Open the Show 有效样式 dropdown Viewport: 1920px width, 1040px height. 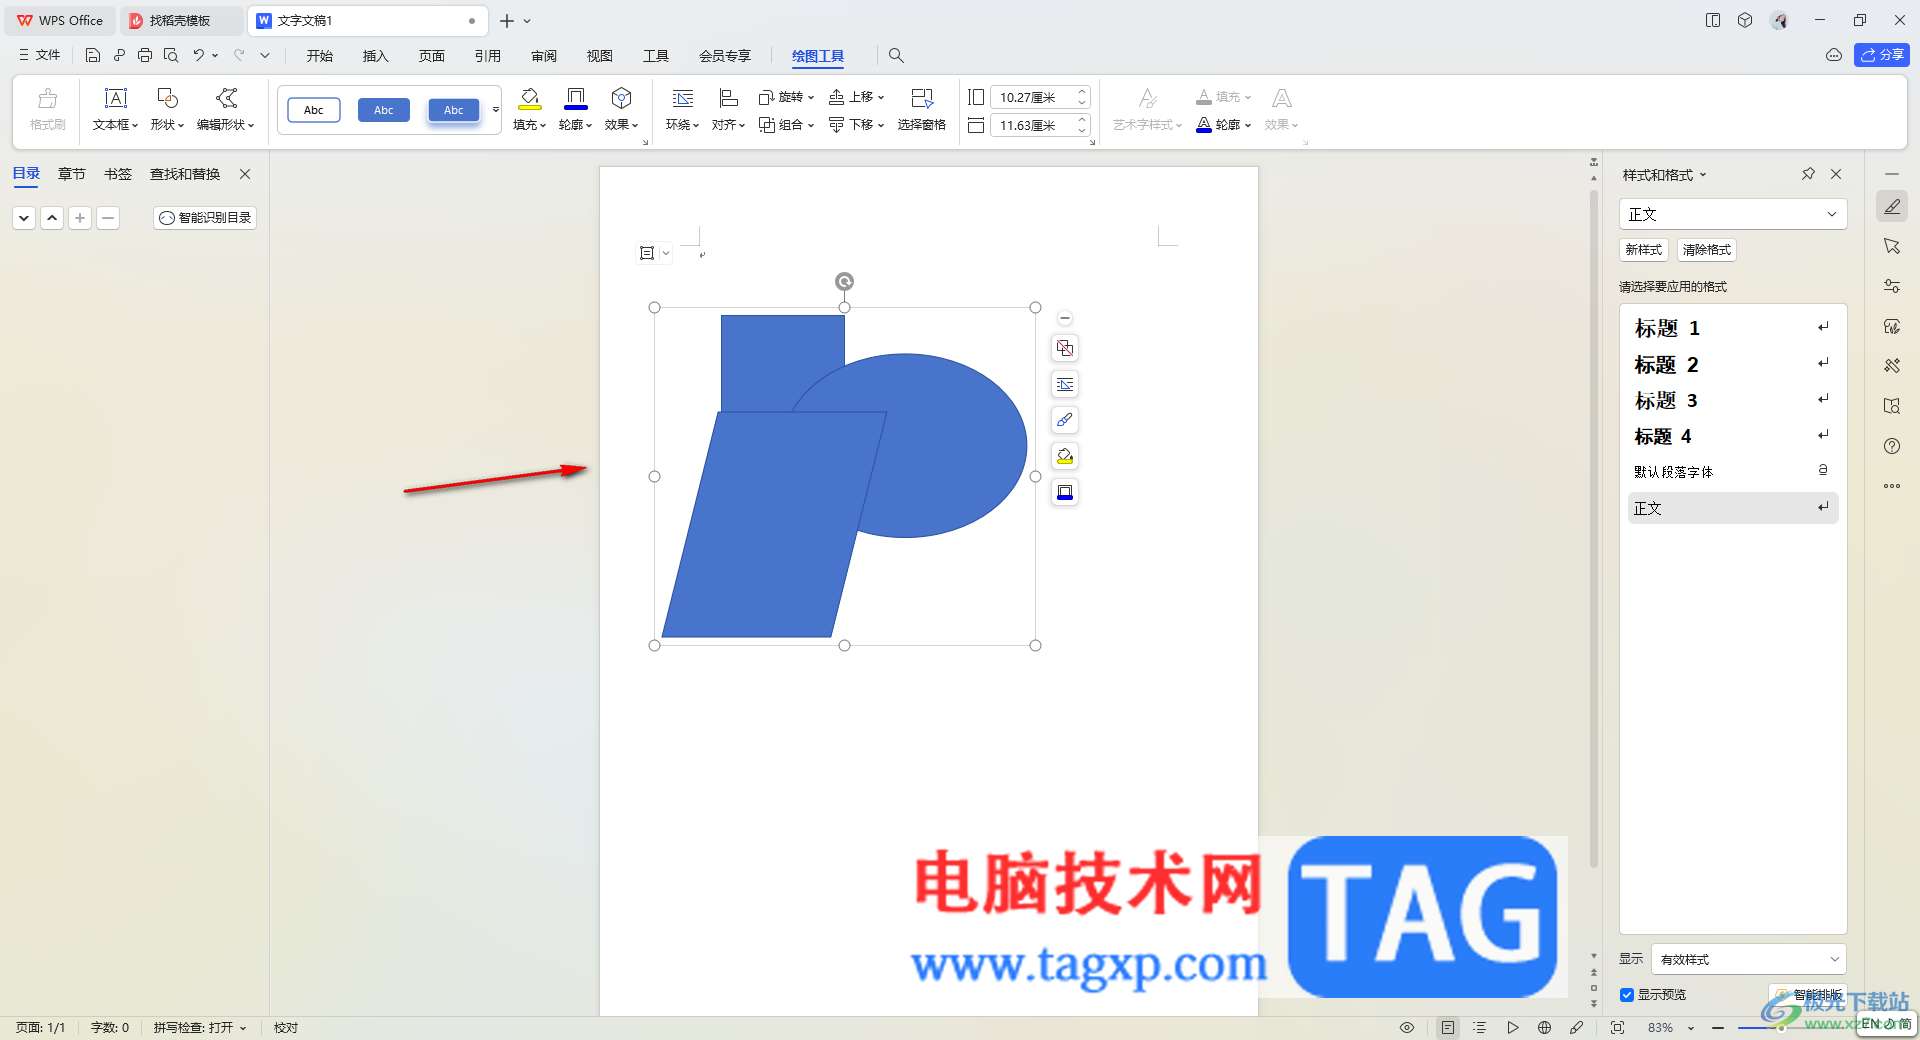[x=1748, y=959]
